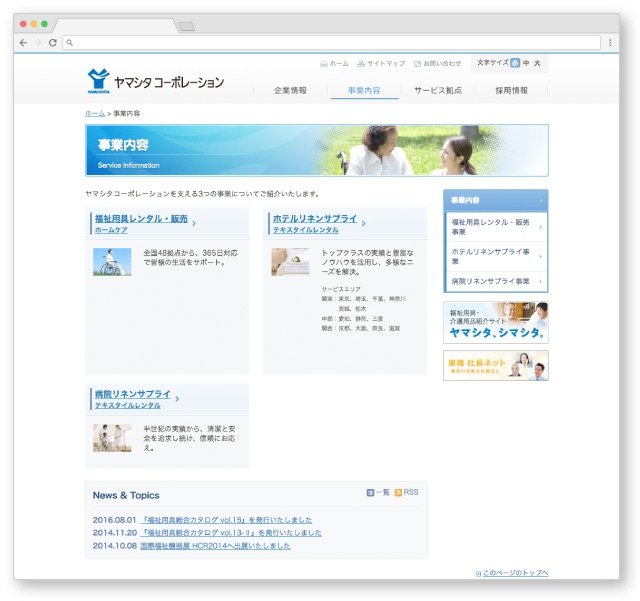The width and height of the screenshot is (640, 601).
Task: Click the browser forward arrow
Action: [38, 42]
